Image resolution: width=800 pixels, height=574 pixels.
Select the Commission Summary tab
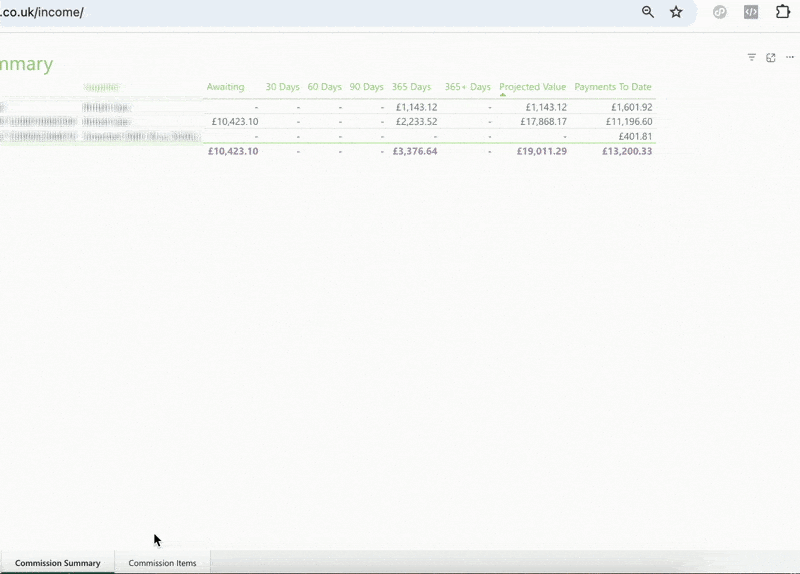click(x=58, y=563)
